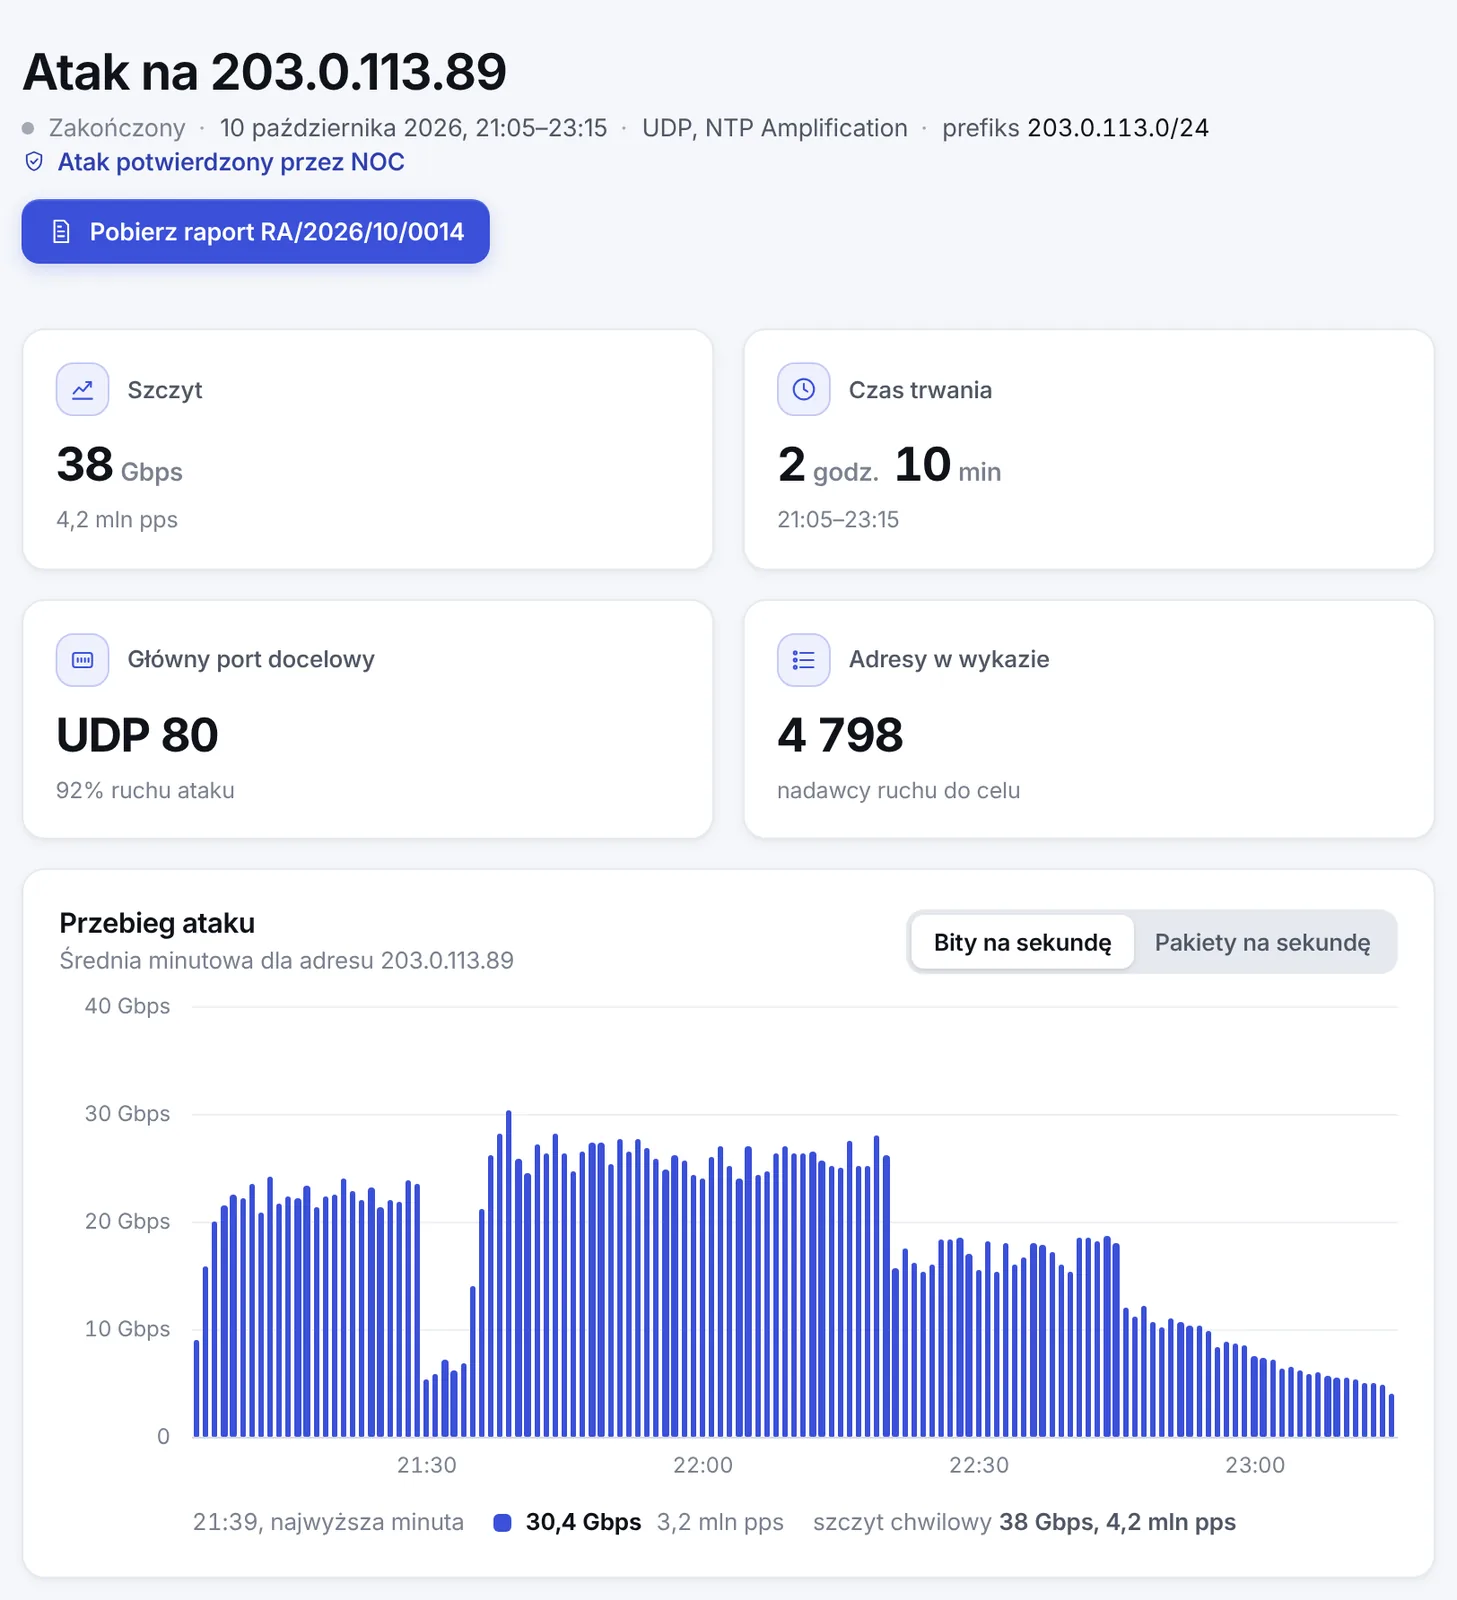The image size is (1457, 1600).
Task: Click the blue legend swatch next to 30,4 Gbps
Action: point(503,1523)
